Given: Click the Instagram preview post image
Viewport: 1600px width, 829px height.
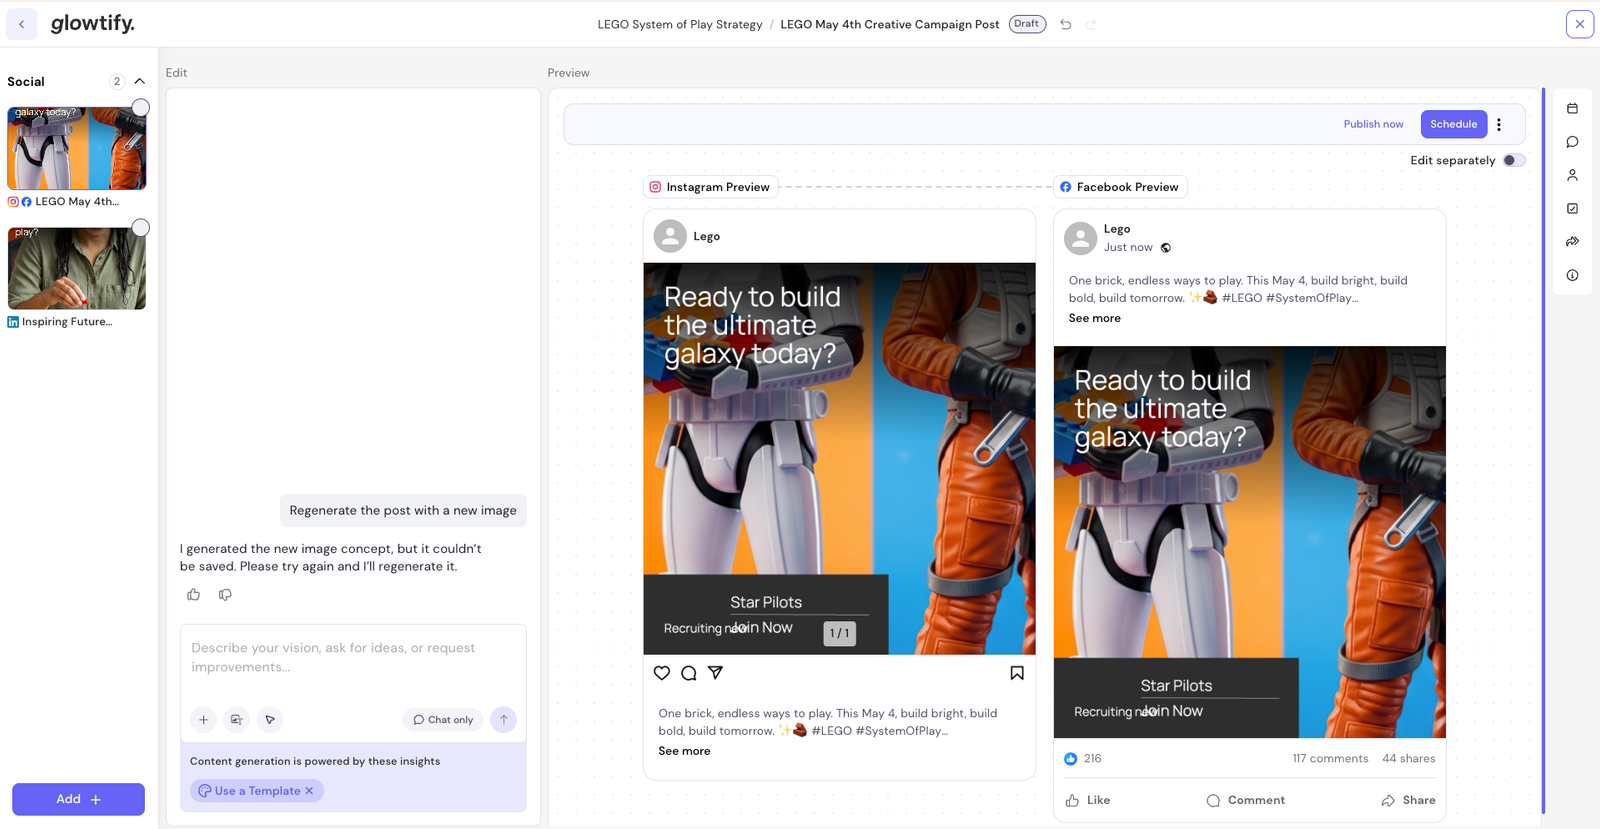Looking at the screenshot, I should [x=839, y=459].
